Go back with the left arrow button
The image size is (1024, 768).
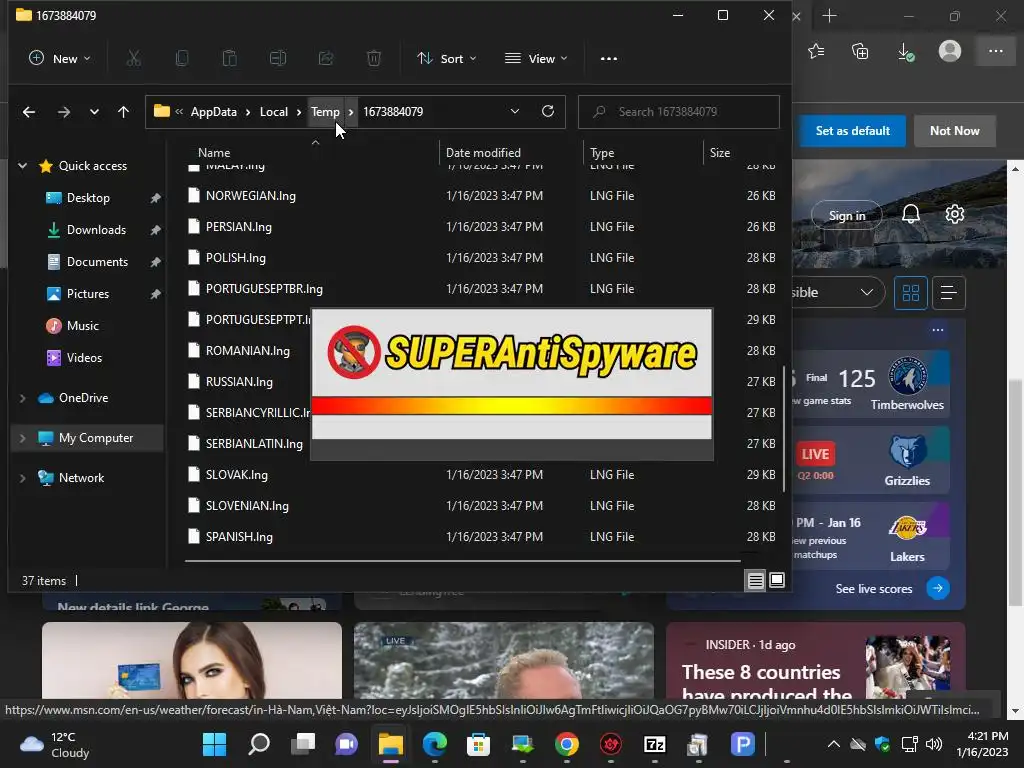(29, 112)
